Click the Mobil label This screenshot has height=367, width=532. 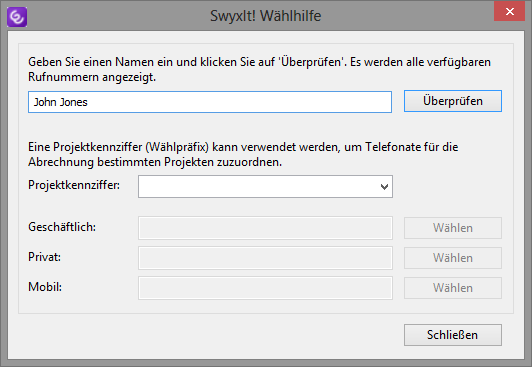(45, 287)
